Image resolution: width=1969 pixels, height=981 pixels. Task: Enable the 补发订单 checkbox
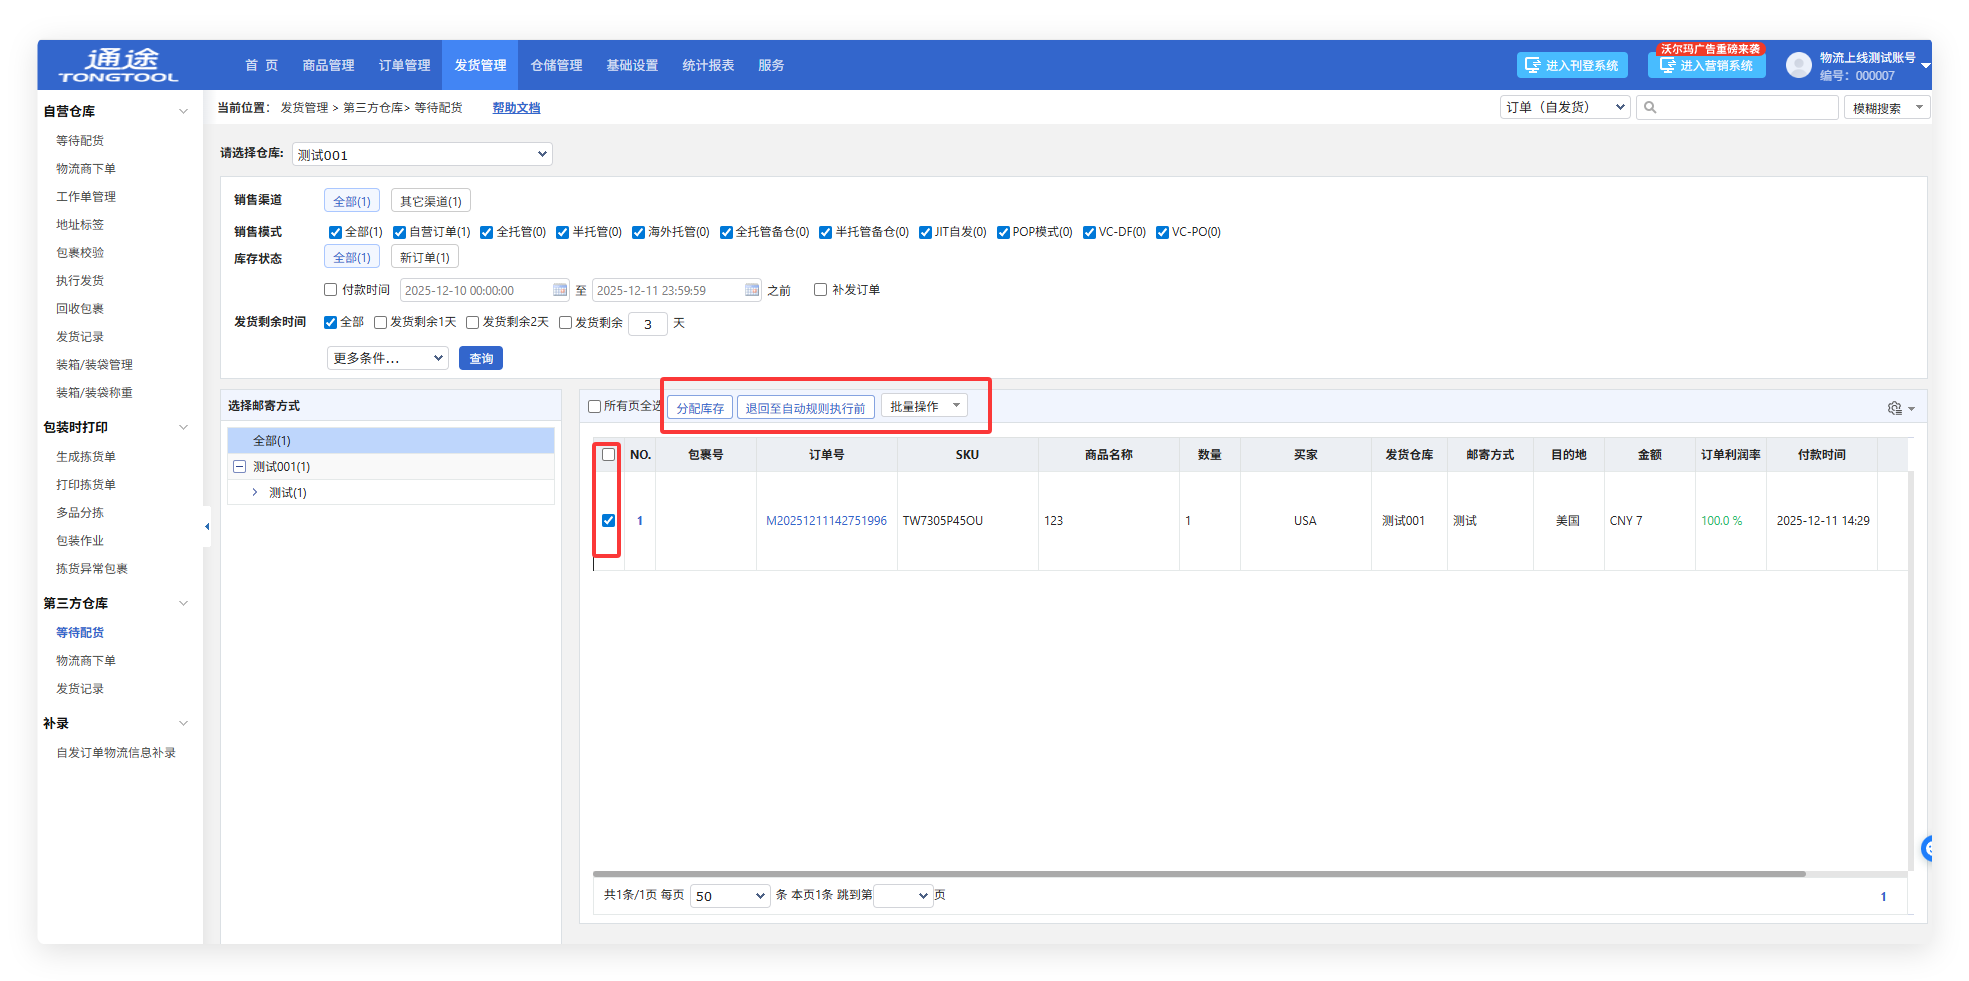pos(820,290)
